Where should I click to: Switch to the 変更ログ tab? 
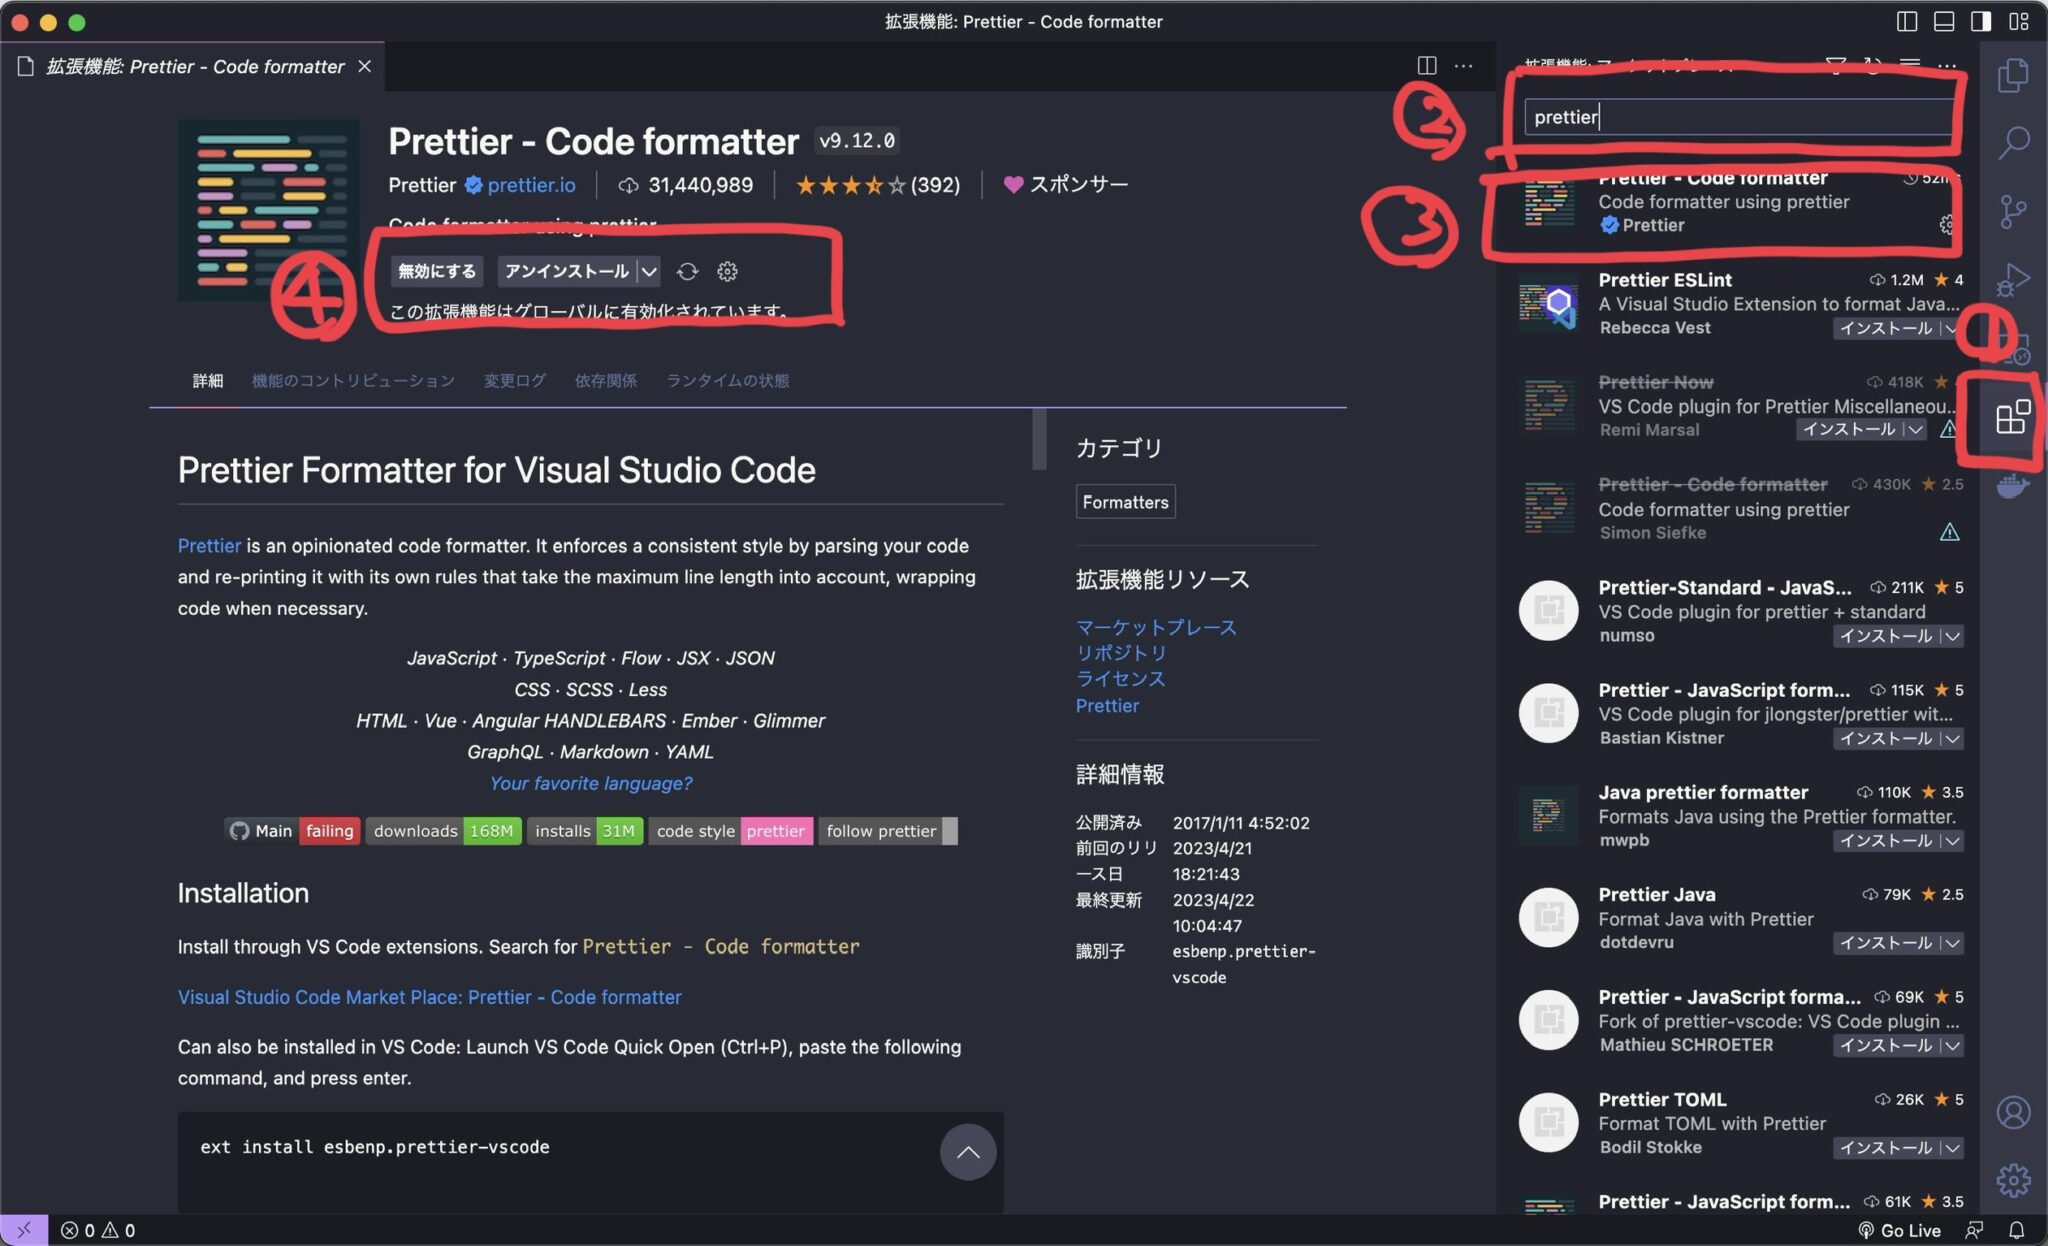point(513,380)
